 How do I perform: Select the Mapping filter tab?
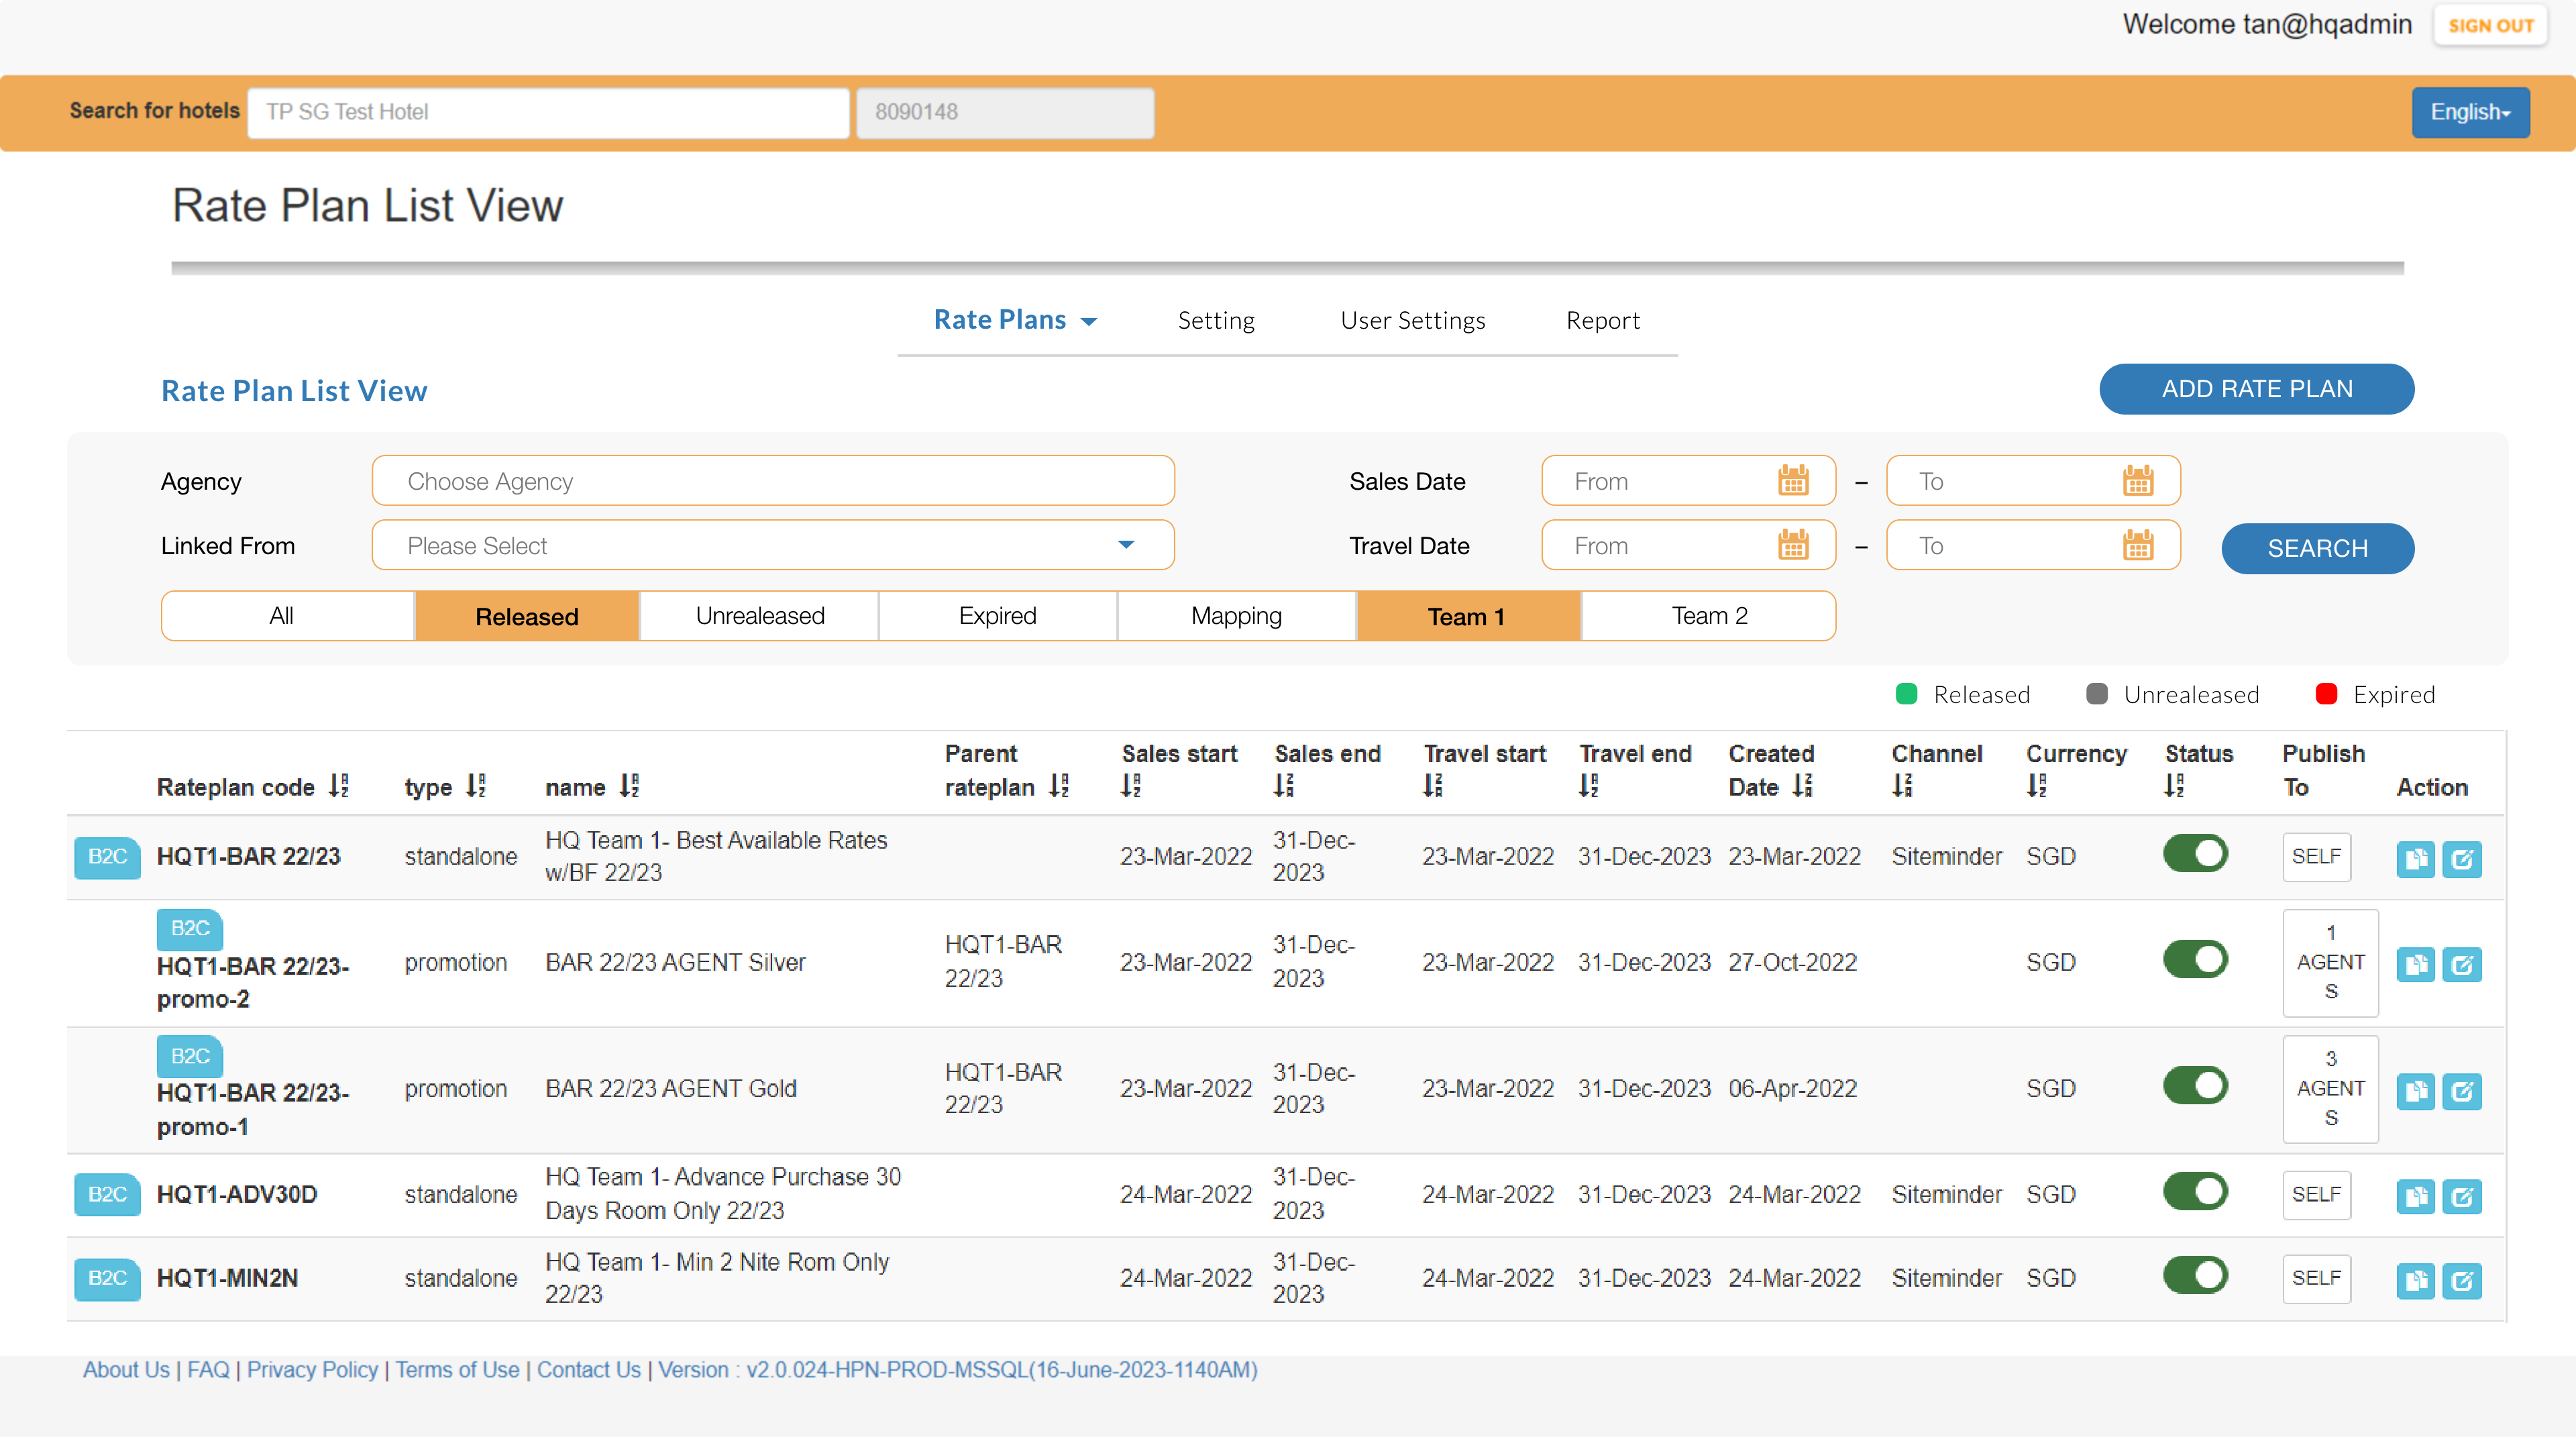click(1237, 616)
